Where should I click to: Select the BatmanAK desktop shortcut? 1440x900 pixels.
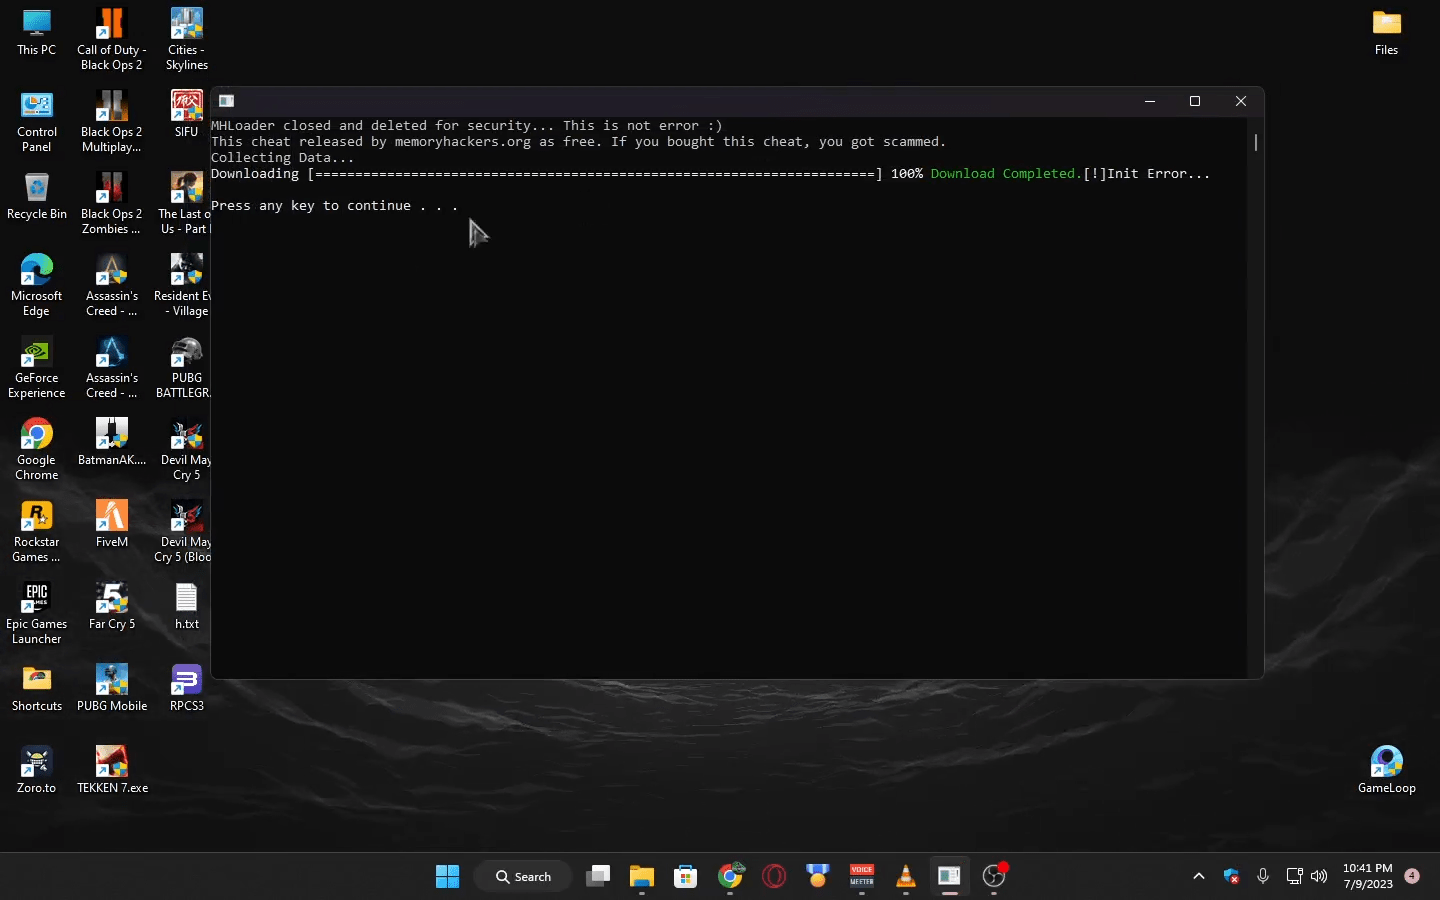tap(112, 442)
